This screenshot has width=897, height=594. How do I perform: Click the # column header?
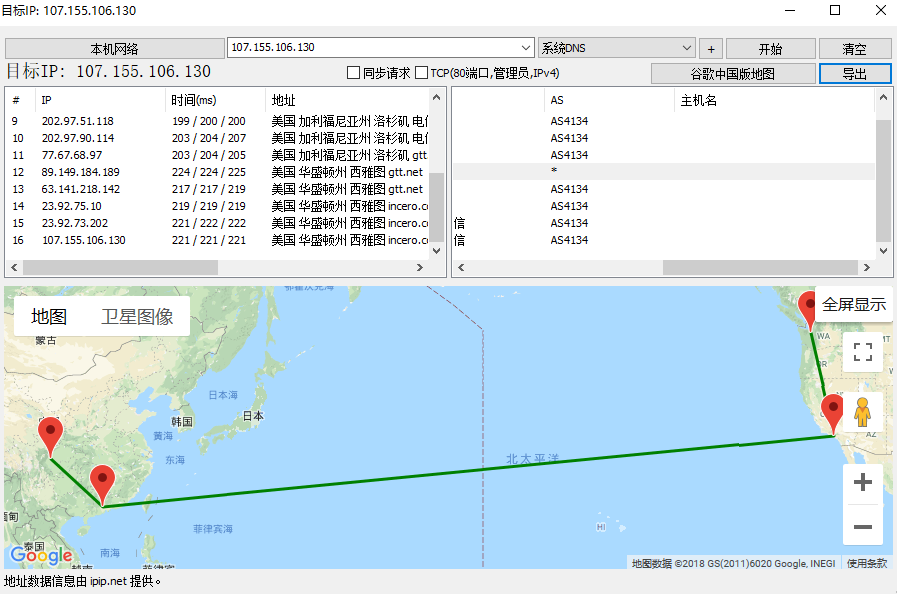click(x=16, y=100)
